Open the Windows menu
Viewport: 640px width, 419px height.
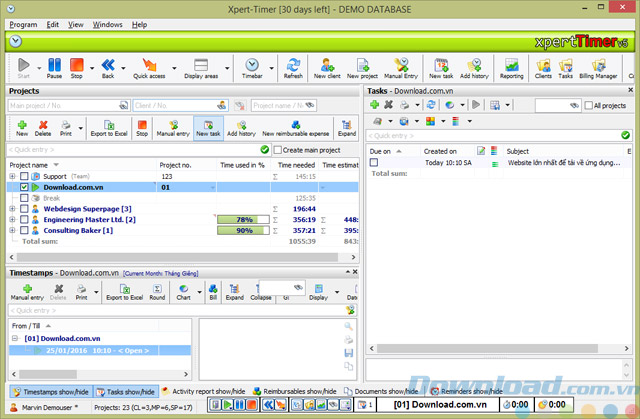click(x=107, y=23)
